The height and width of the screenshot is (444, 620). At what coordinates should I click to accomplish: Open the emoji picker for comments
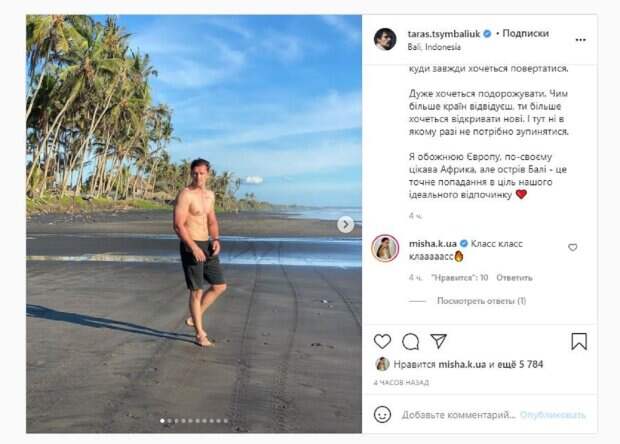point(382,414)
